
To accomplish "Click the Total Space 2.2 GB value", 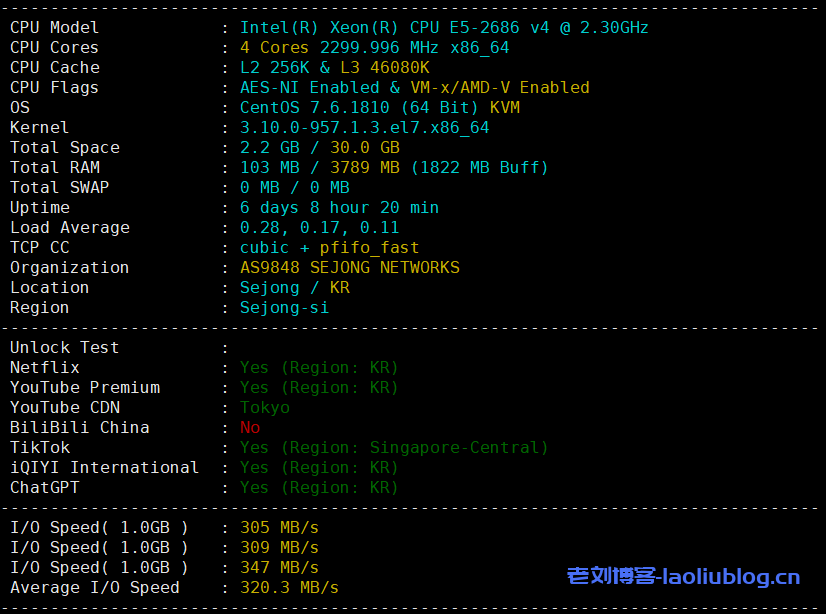I will 264,148.
